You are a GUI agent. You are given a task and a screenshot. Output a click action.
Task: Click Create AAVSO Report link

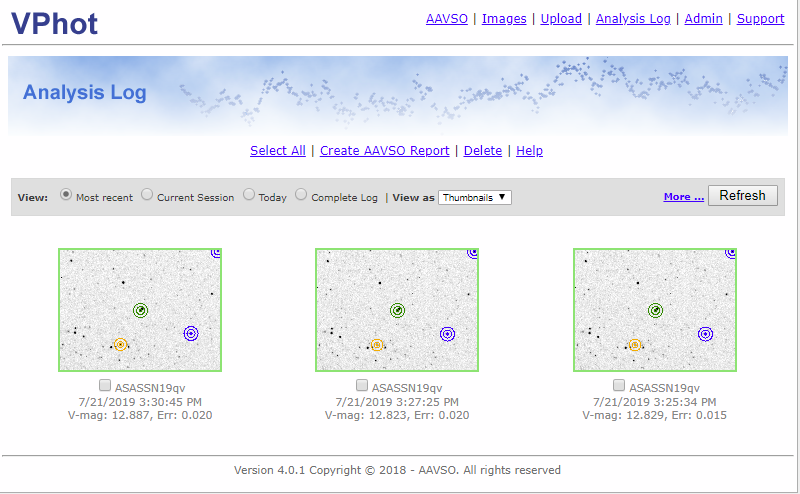click(384, 151)
